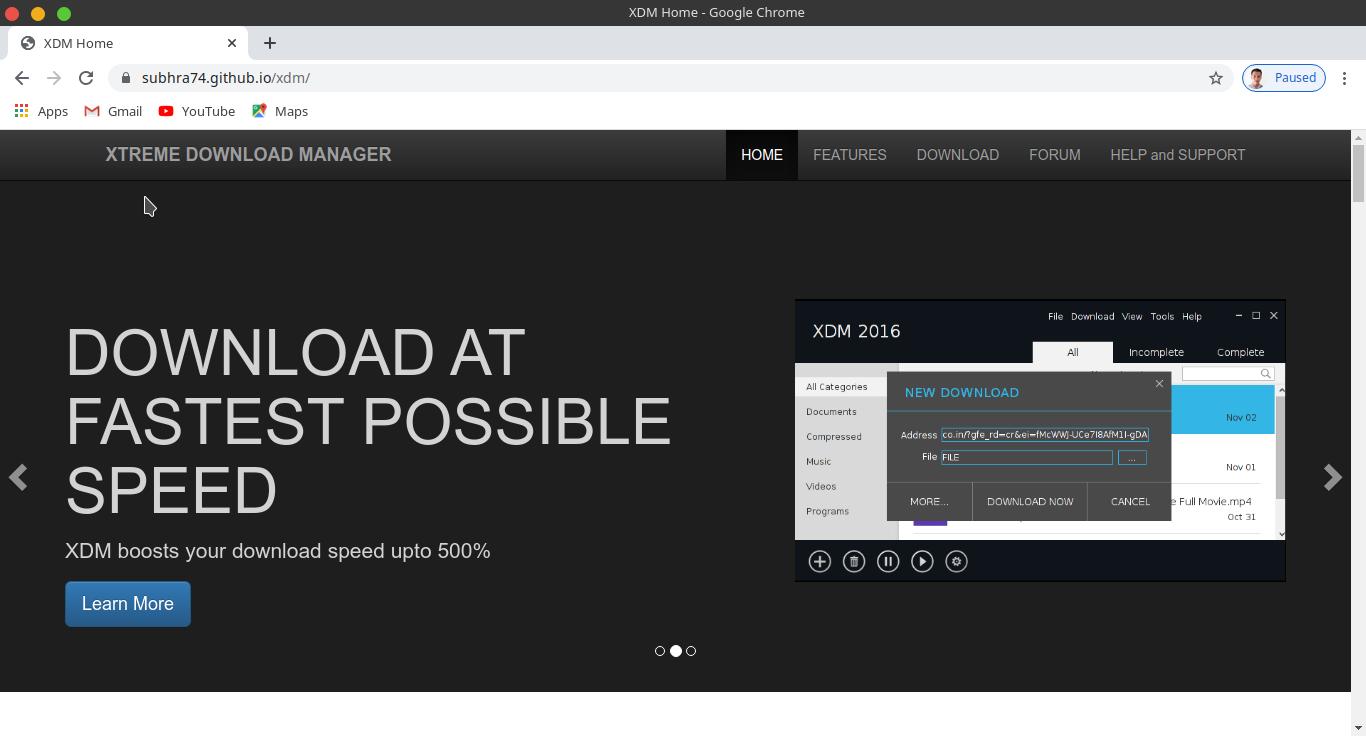Click the 'XDM boosts your download speed' text
Screen dimensions: 1366x736
click(278, 551)
